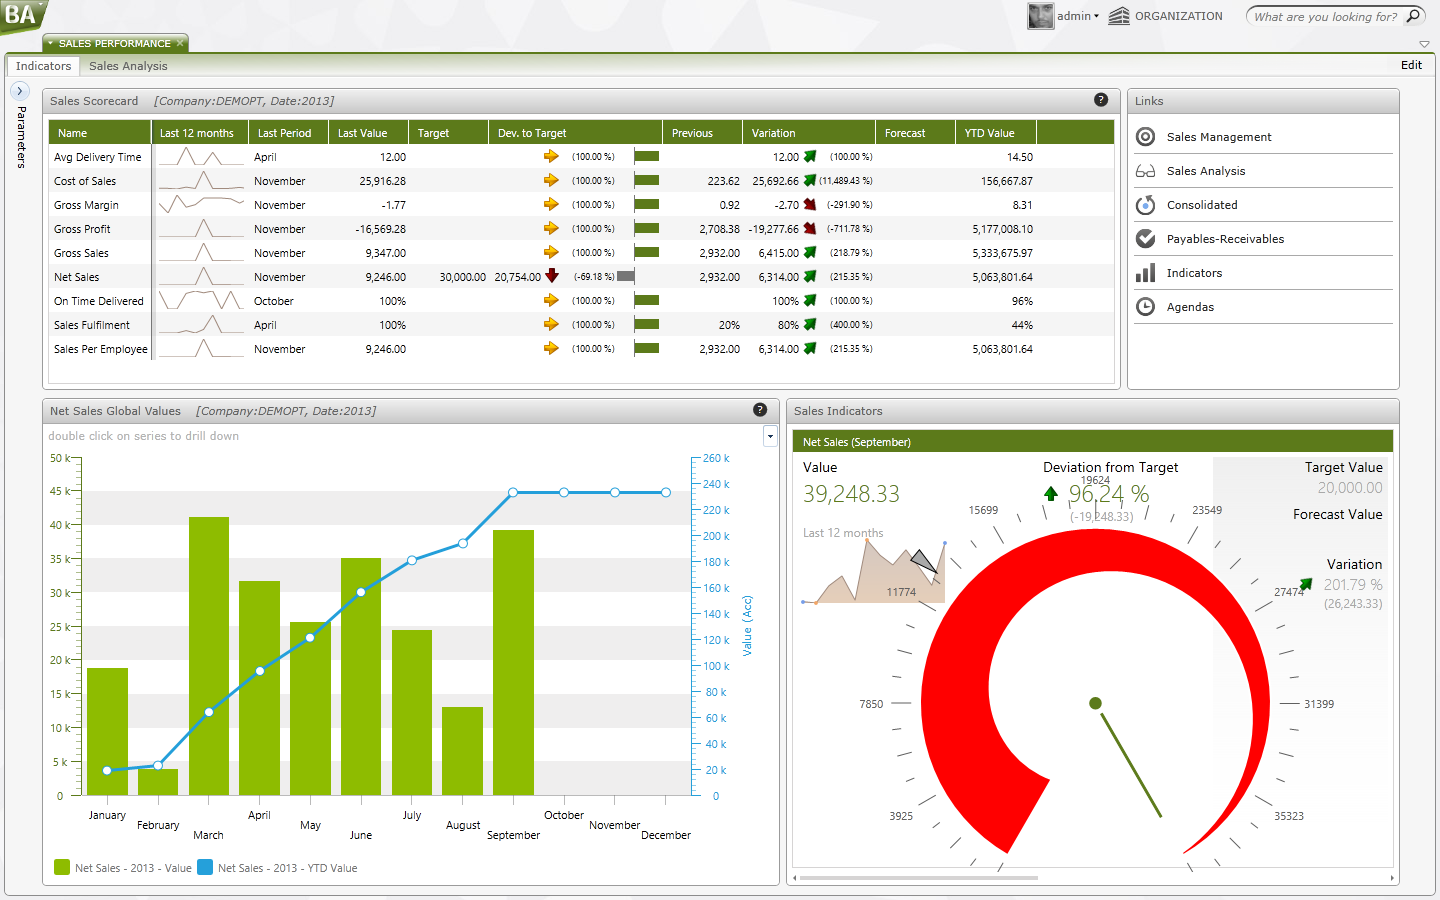
Task: Click the Edit button
Action: point(1411,65)
